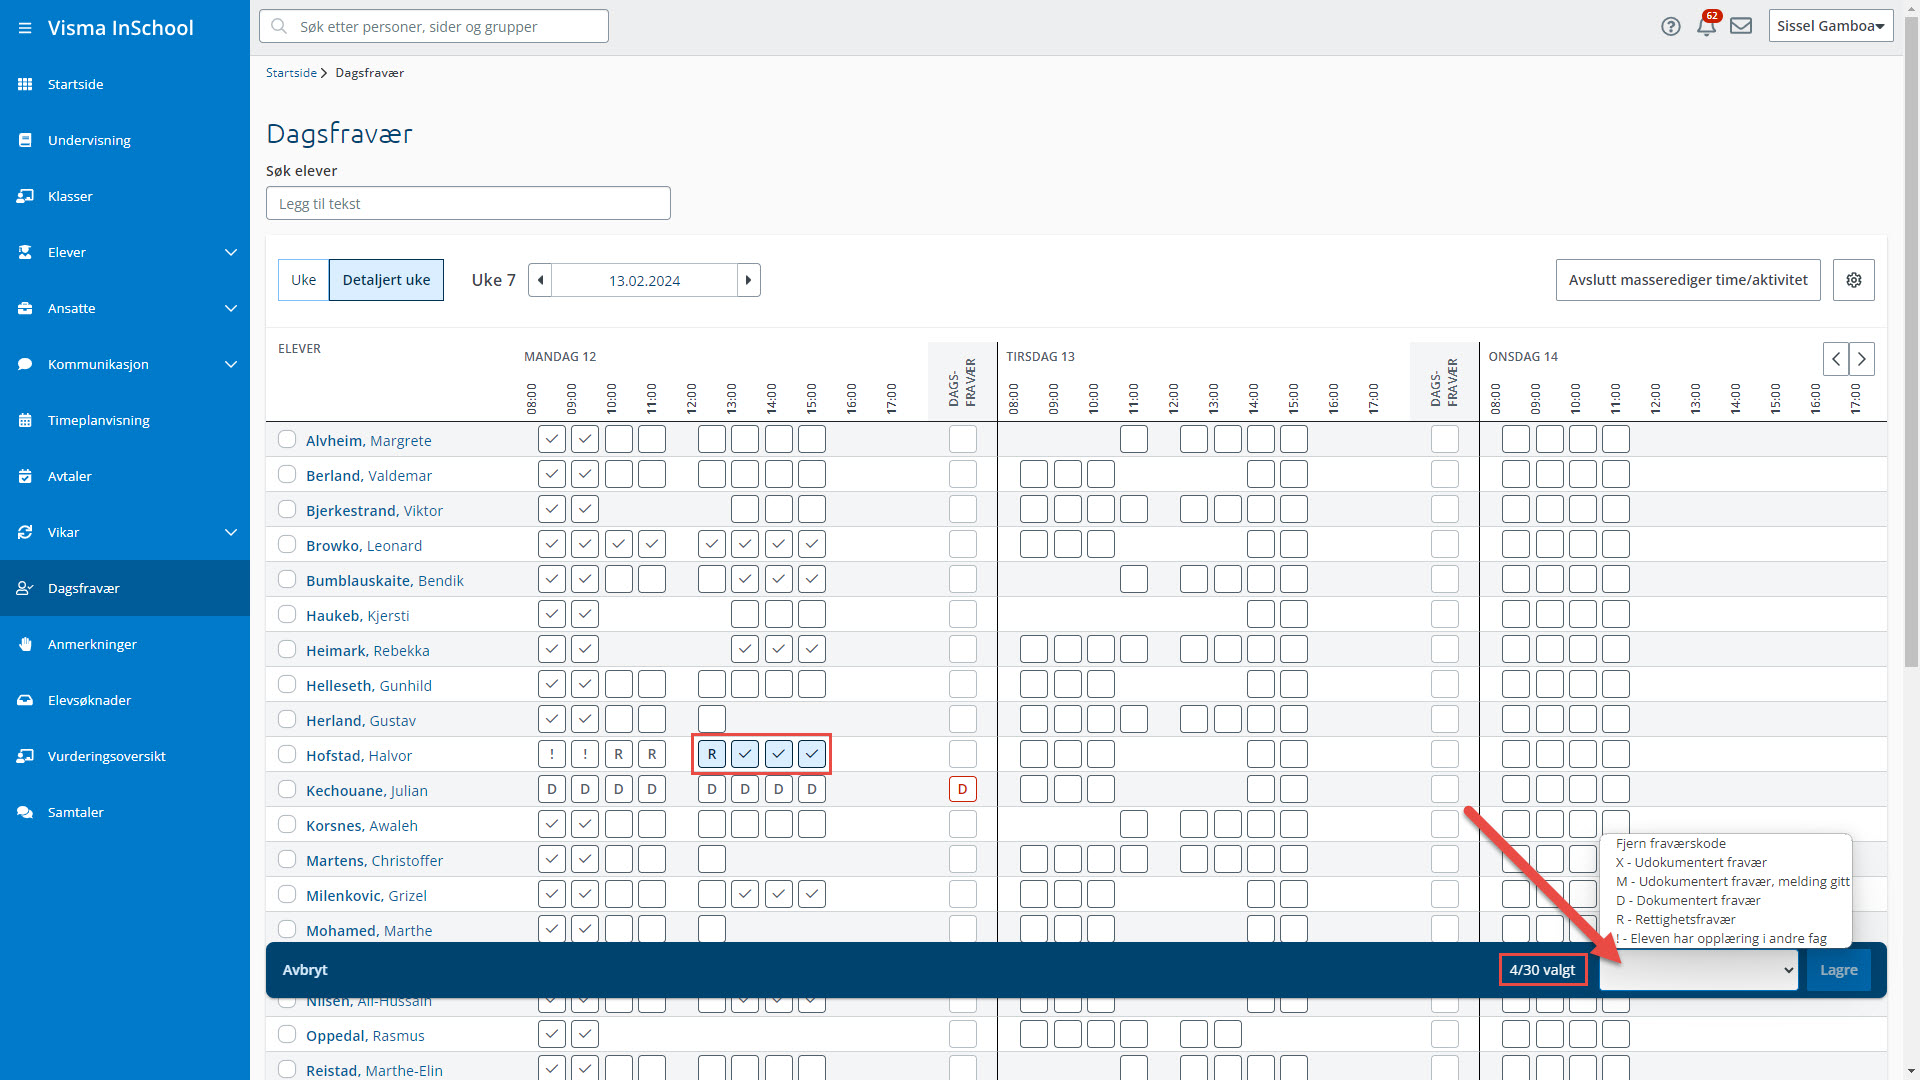
Task: Click the Samtaler chat bubbles icon
Action: [25, 812]
